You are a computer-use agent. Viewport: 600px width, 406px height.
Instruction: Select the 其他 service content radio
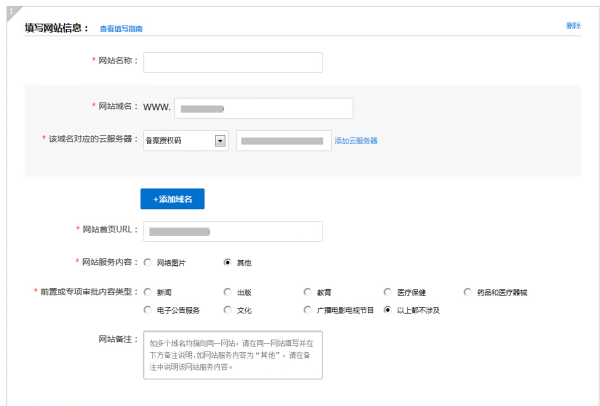pyautogui.click(x=228, y=262)
